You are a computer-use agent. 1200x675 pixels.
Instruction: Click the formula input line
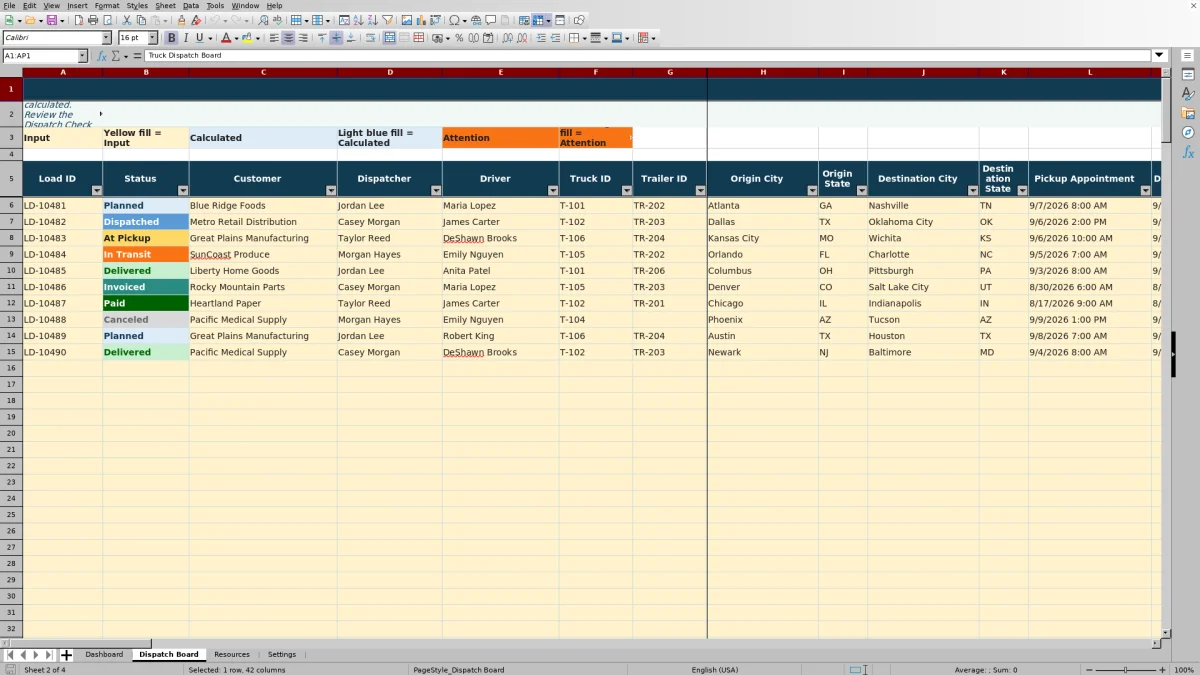(x=648, y=56)
